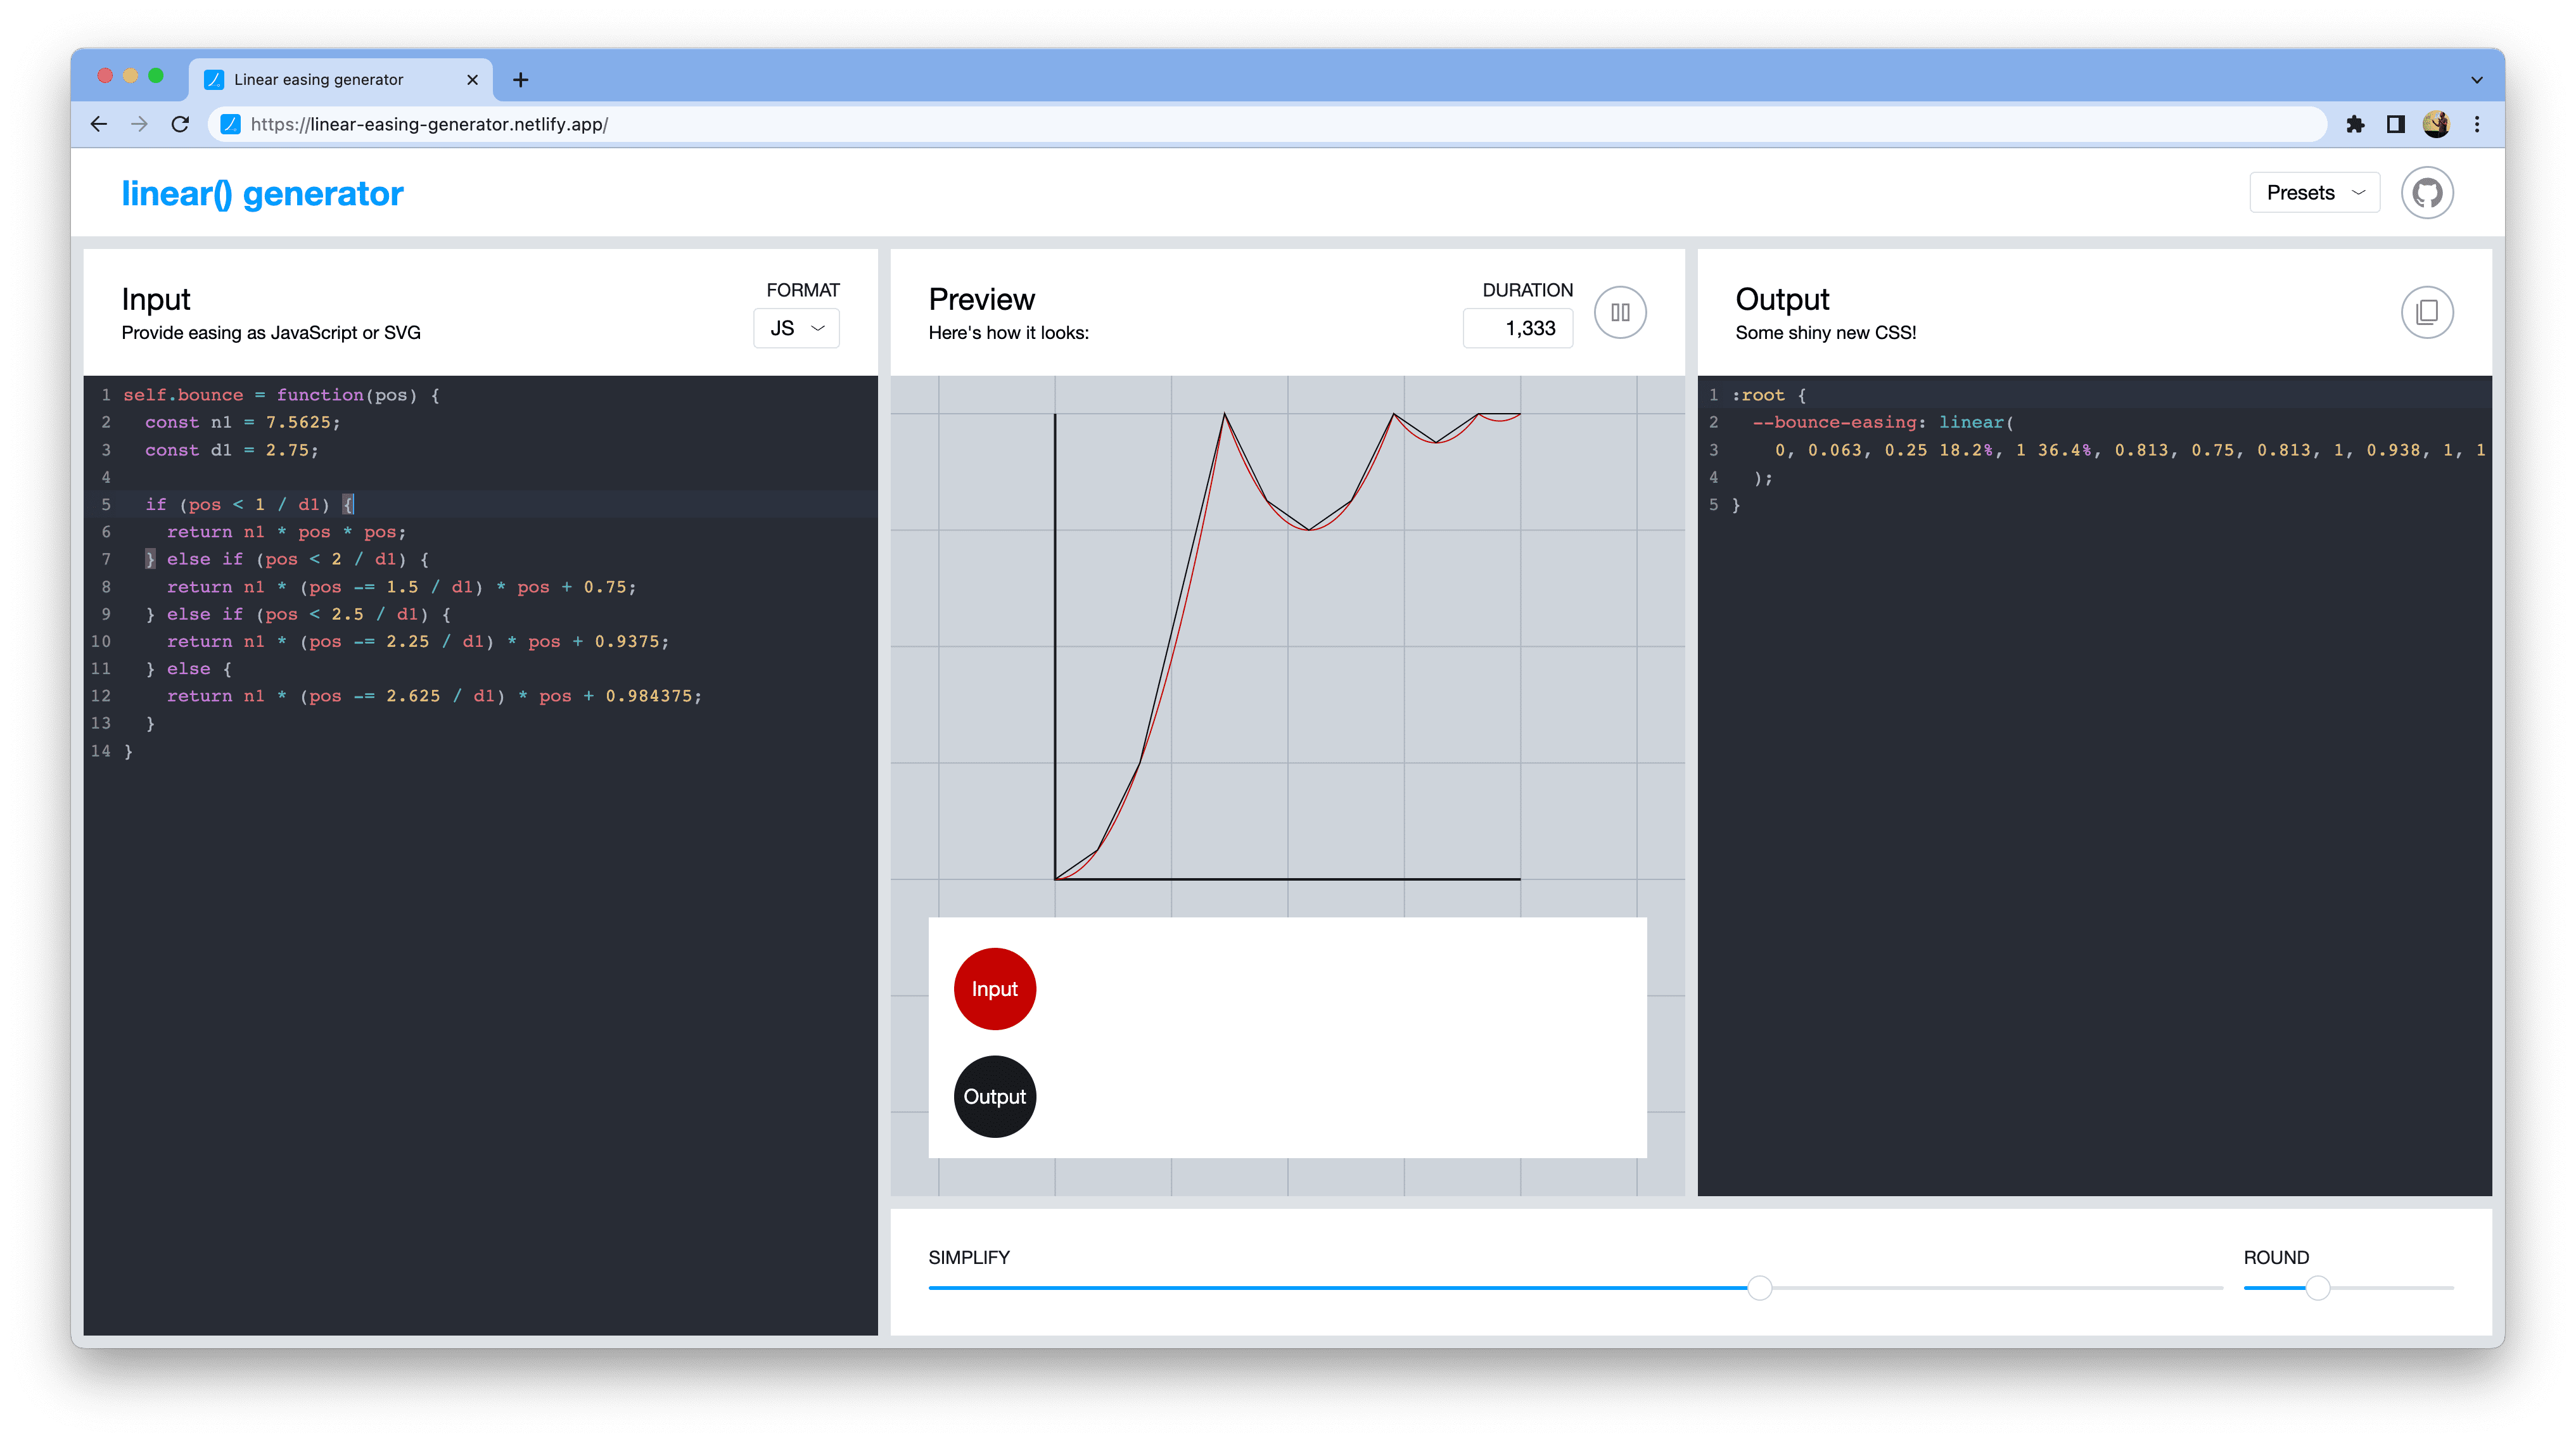Click the Output black circle preview

pyautogui.click(x=993, y=1095)
